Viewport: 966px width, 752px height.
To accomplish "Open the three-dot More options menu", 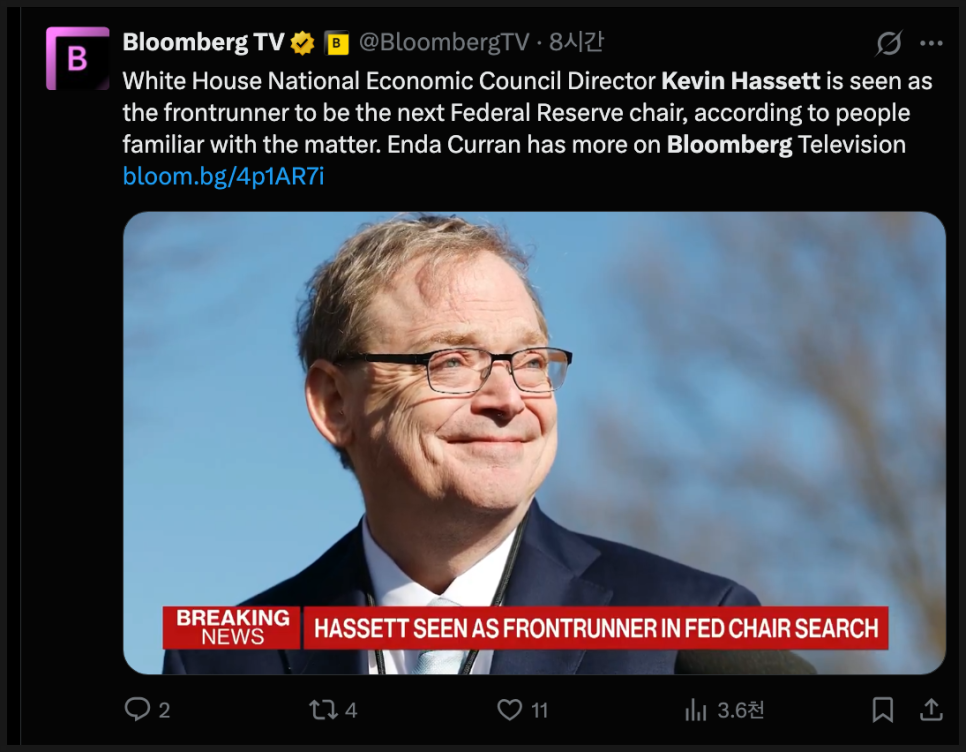I will (x=931, y=43).
